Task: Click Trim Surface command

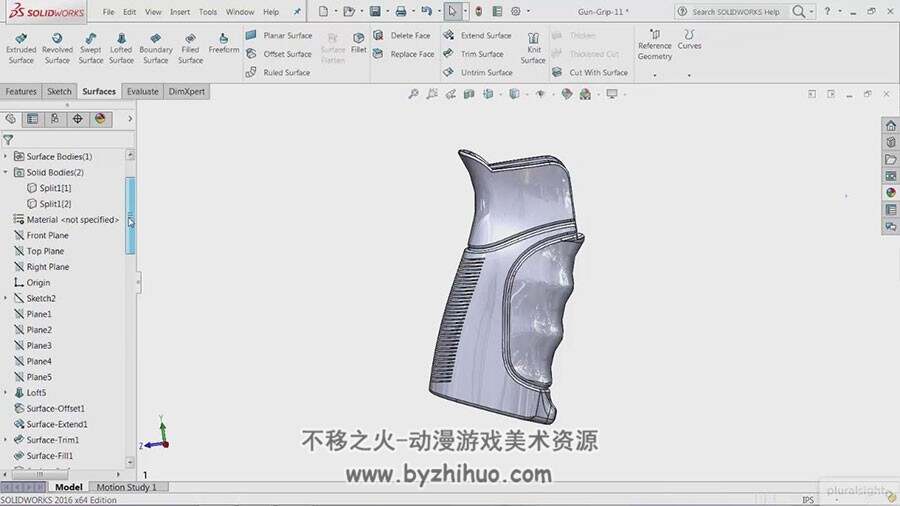Action: pyautogui.click(x=474, y=54)
